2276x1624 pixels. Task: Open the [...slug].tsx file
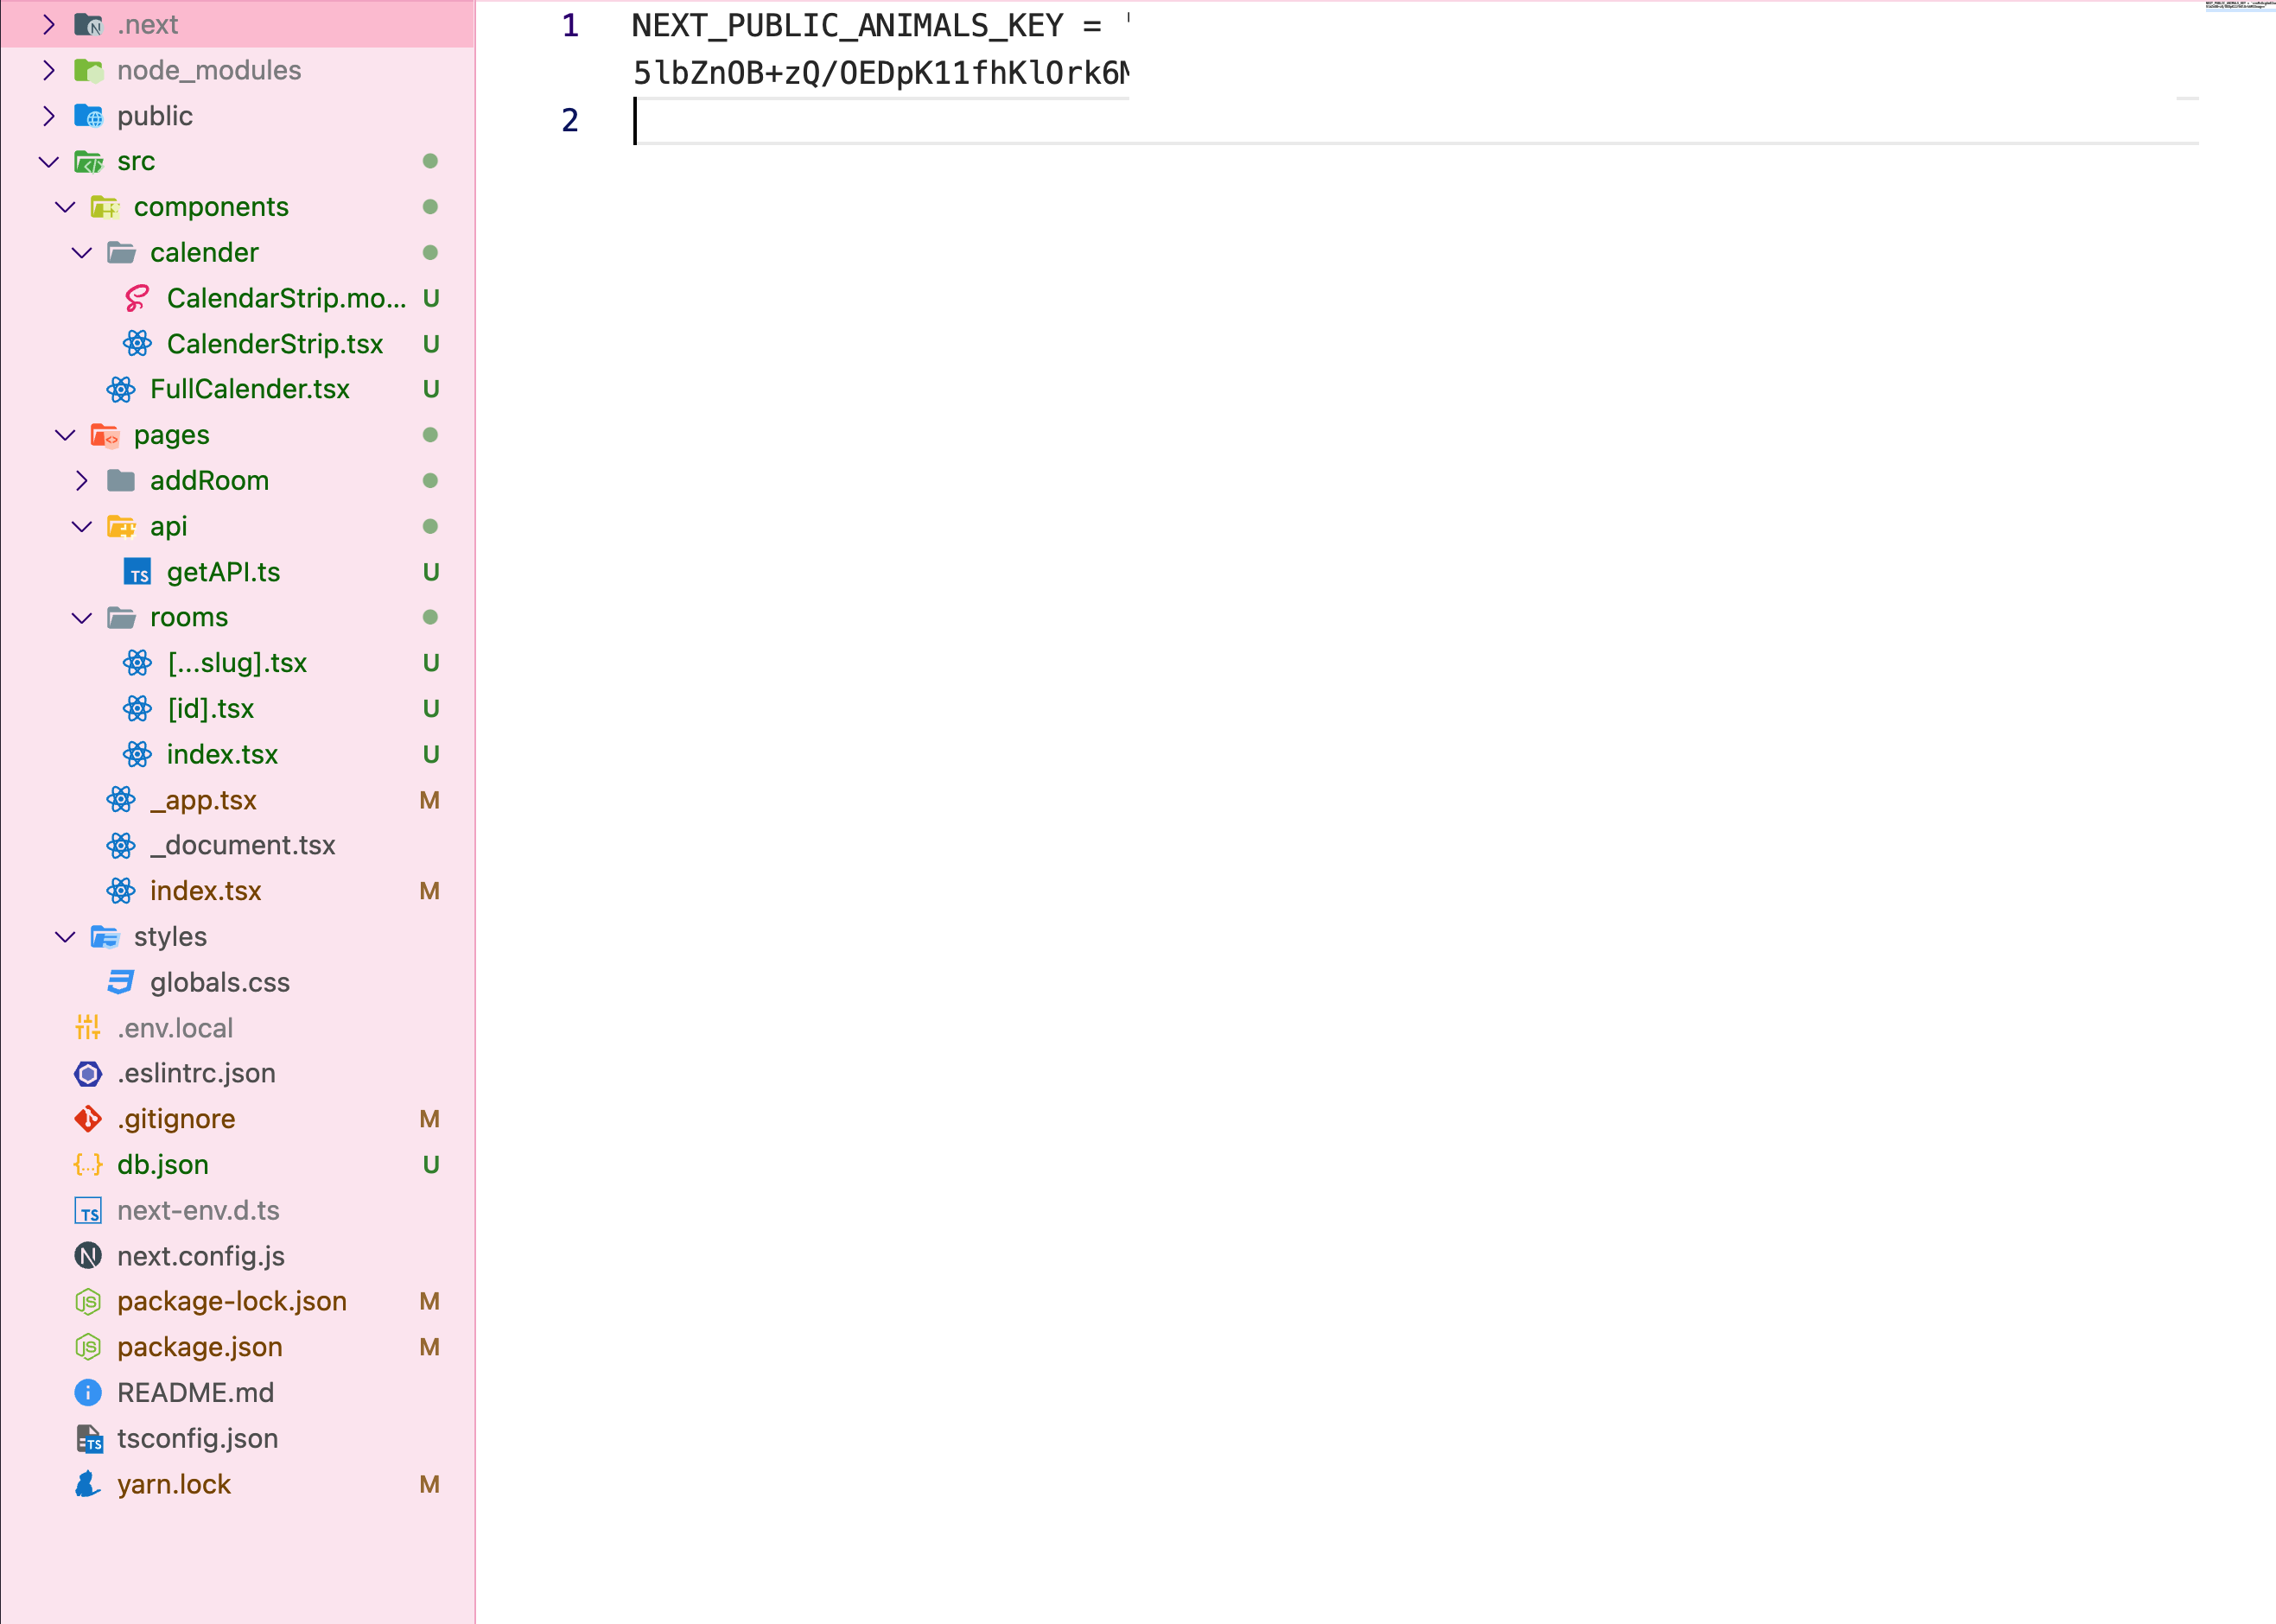pyautogui.click(x=237, y=663)
